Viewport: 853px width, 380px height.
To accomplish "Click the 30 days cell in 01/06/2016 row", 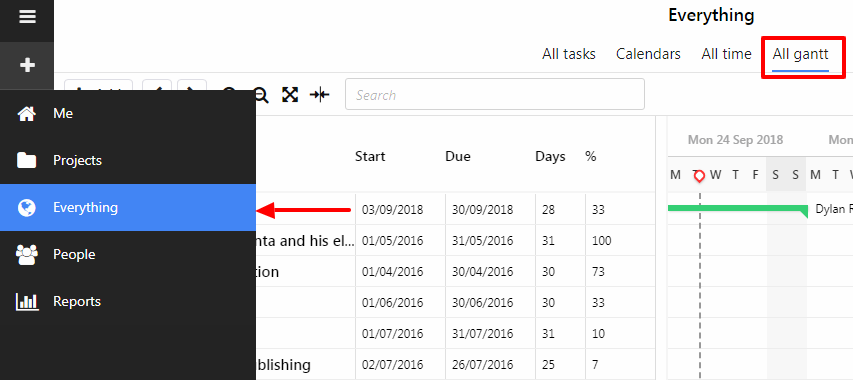I will [548, 303].
